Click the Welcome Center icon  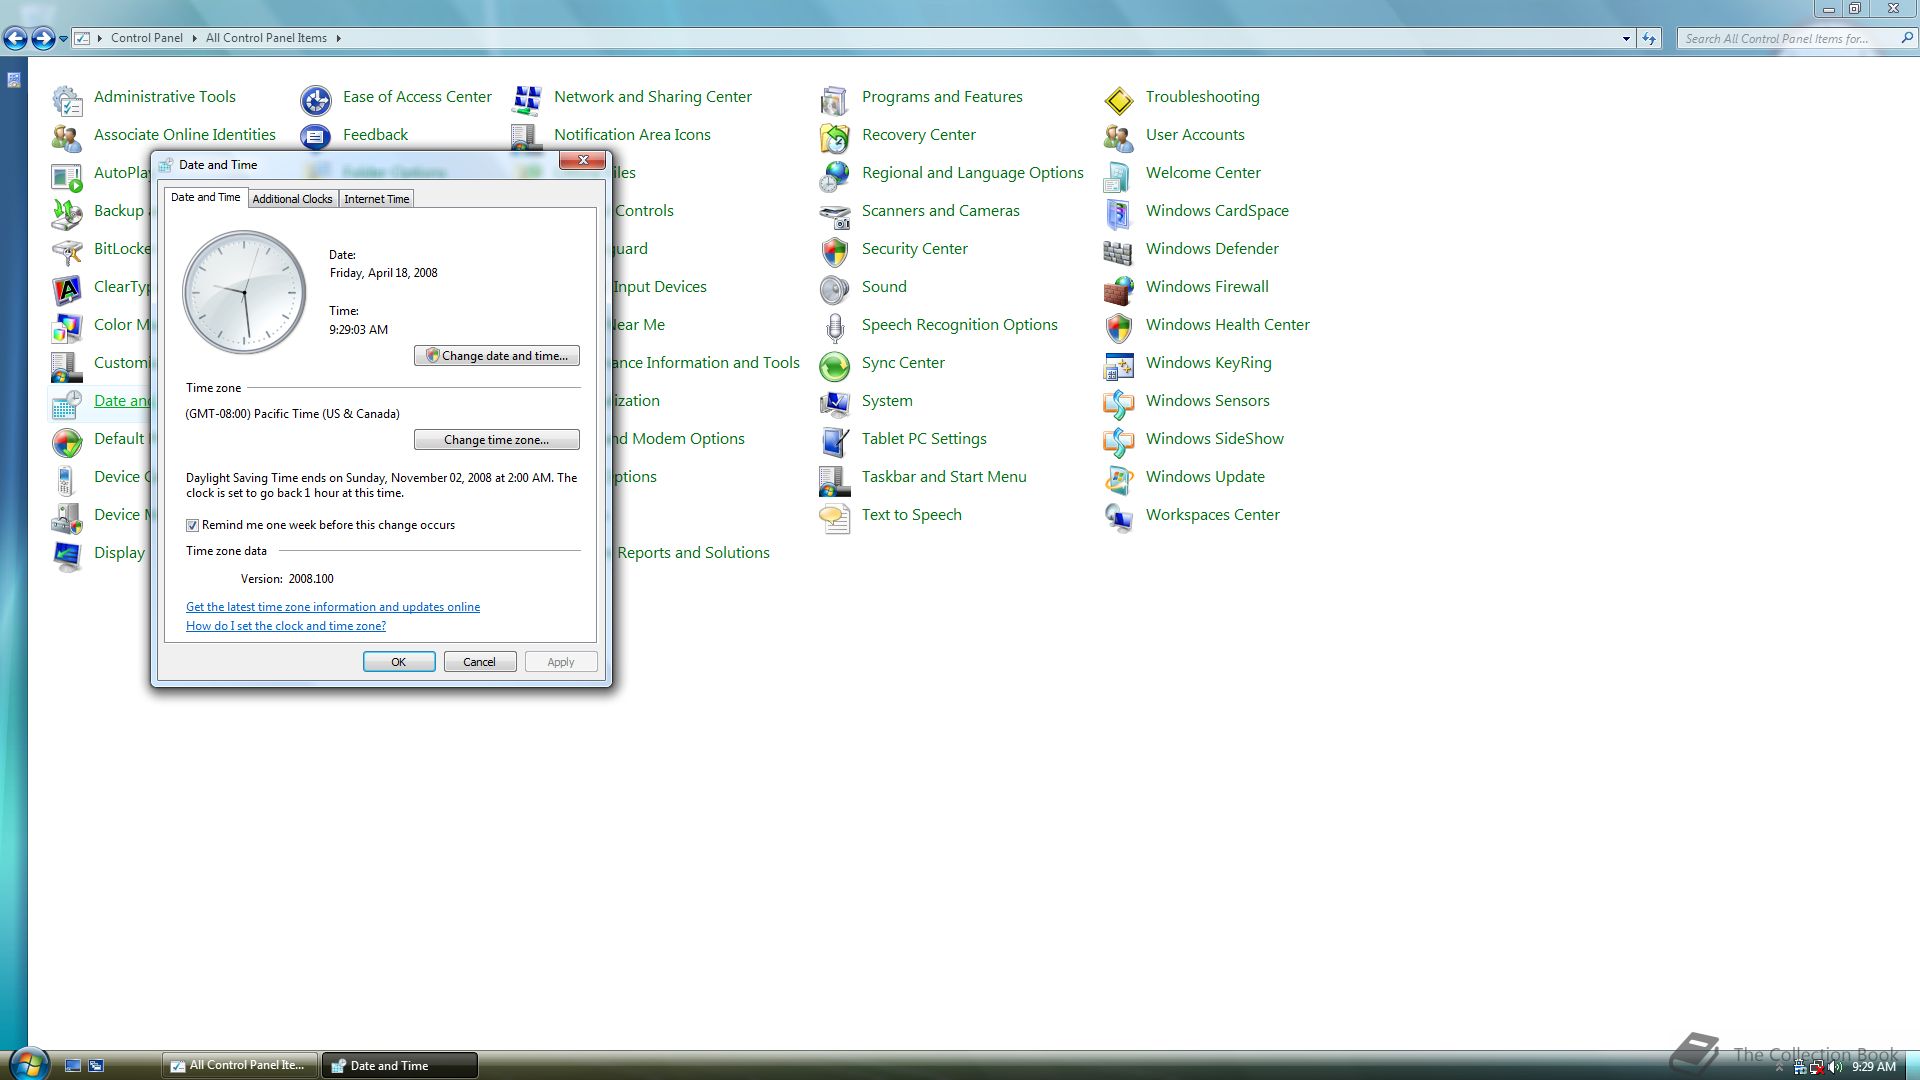[1119, 175]
